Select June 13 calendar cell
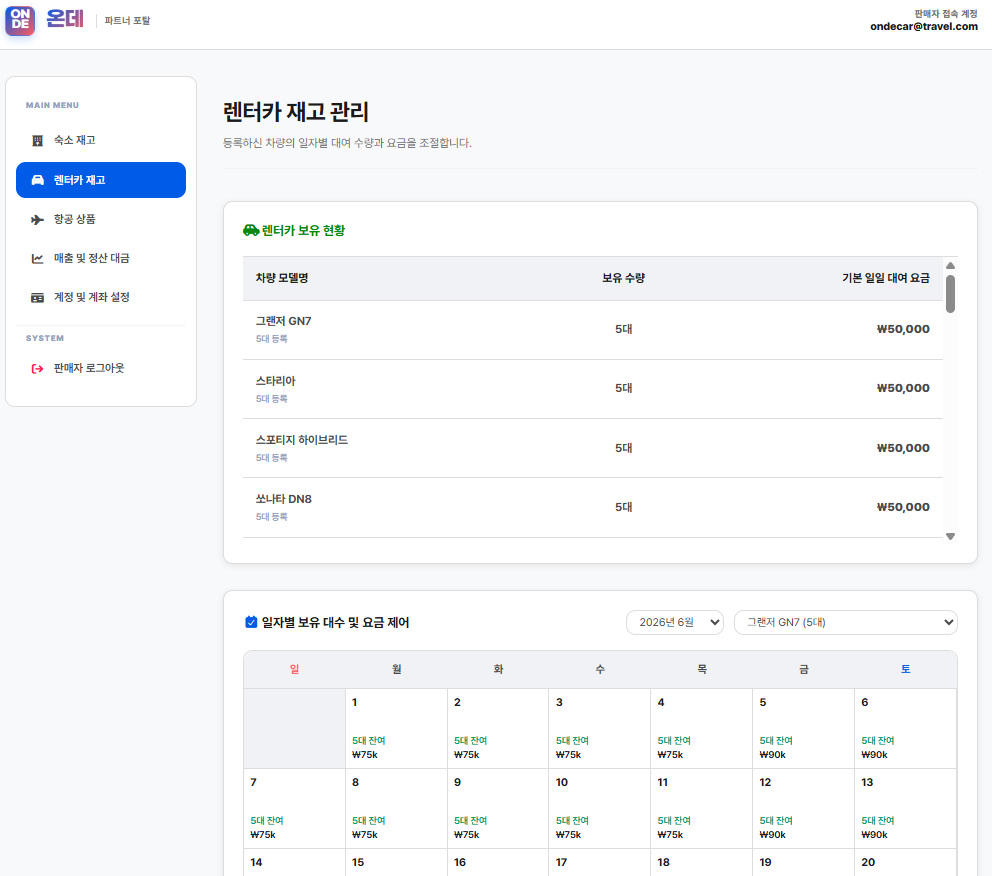This screenshot has width=992, height=876. coord(905,809)
